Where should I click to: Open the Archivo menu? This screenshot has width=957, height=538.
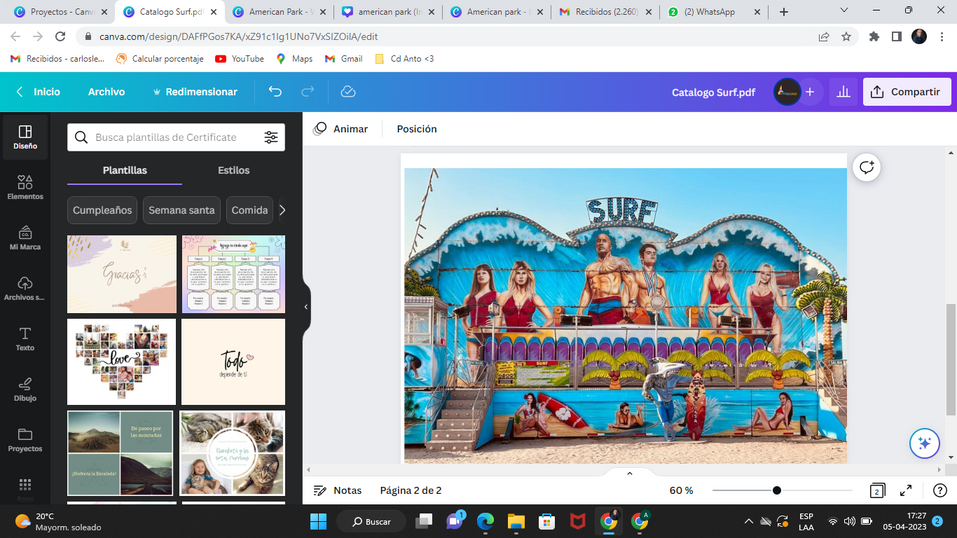tap(106, 92)
